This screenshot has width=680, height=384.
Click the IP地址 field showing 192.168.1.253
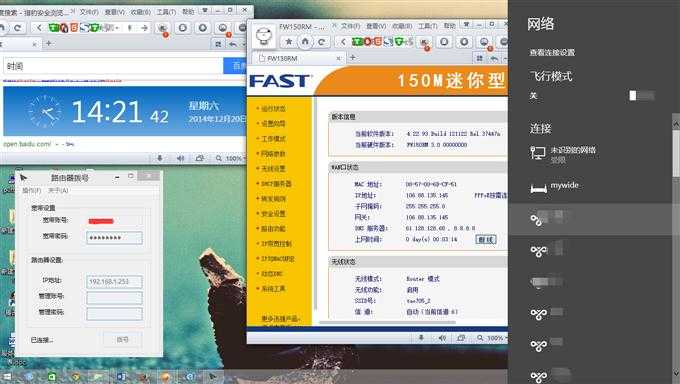click(x=114, y=282)
